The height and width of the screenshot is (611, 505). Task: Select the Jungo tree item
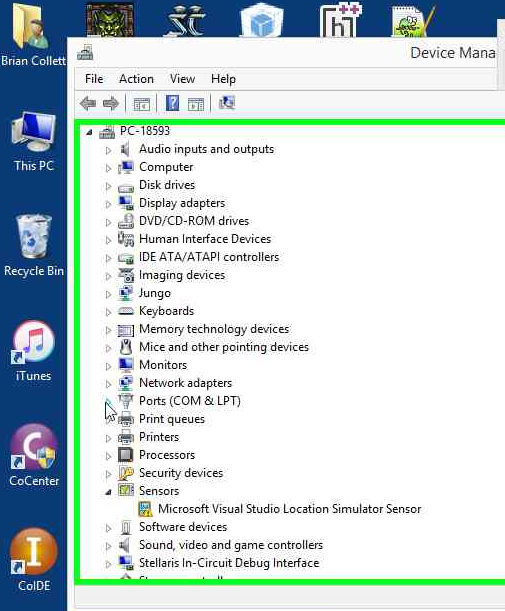(155, 293)
